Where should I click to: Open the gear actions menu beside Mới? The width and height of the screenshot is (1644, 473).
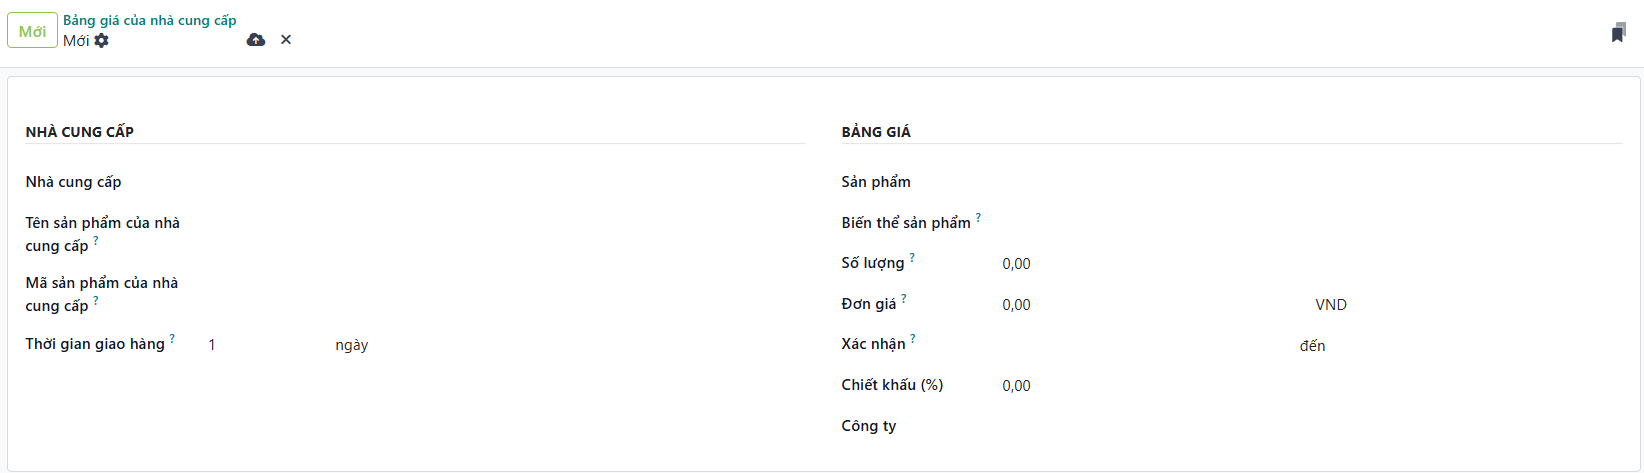[102, 41]
